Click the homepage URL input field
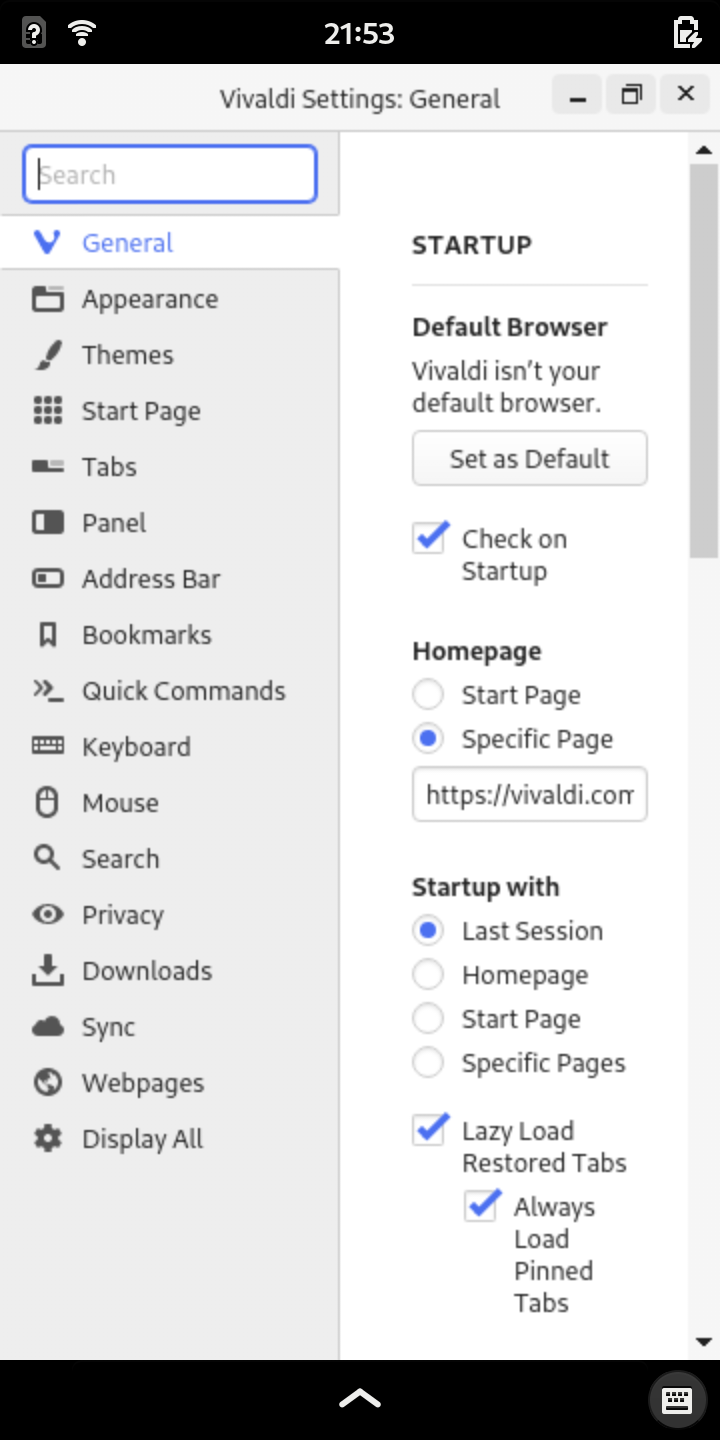Screen dimensions: 720x1440 (x=530, y=795)
